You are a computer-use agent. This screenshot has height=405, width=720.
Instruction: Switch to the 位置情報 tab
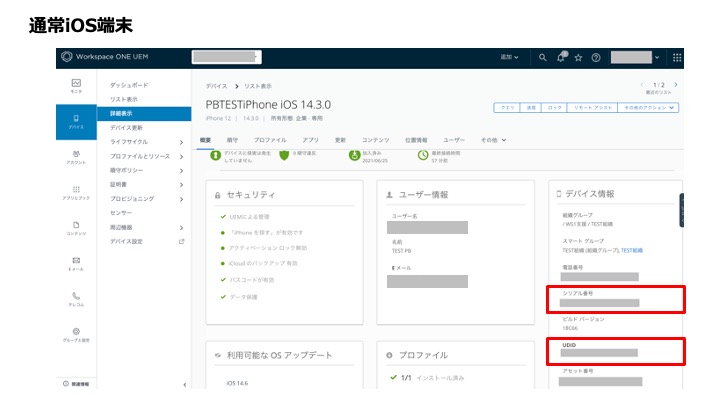(x=416, y=140)
